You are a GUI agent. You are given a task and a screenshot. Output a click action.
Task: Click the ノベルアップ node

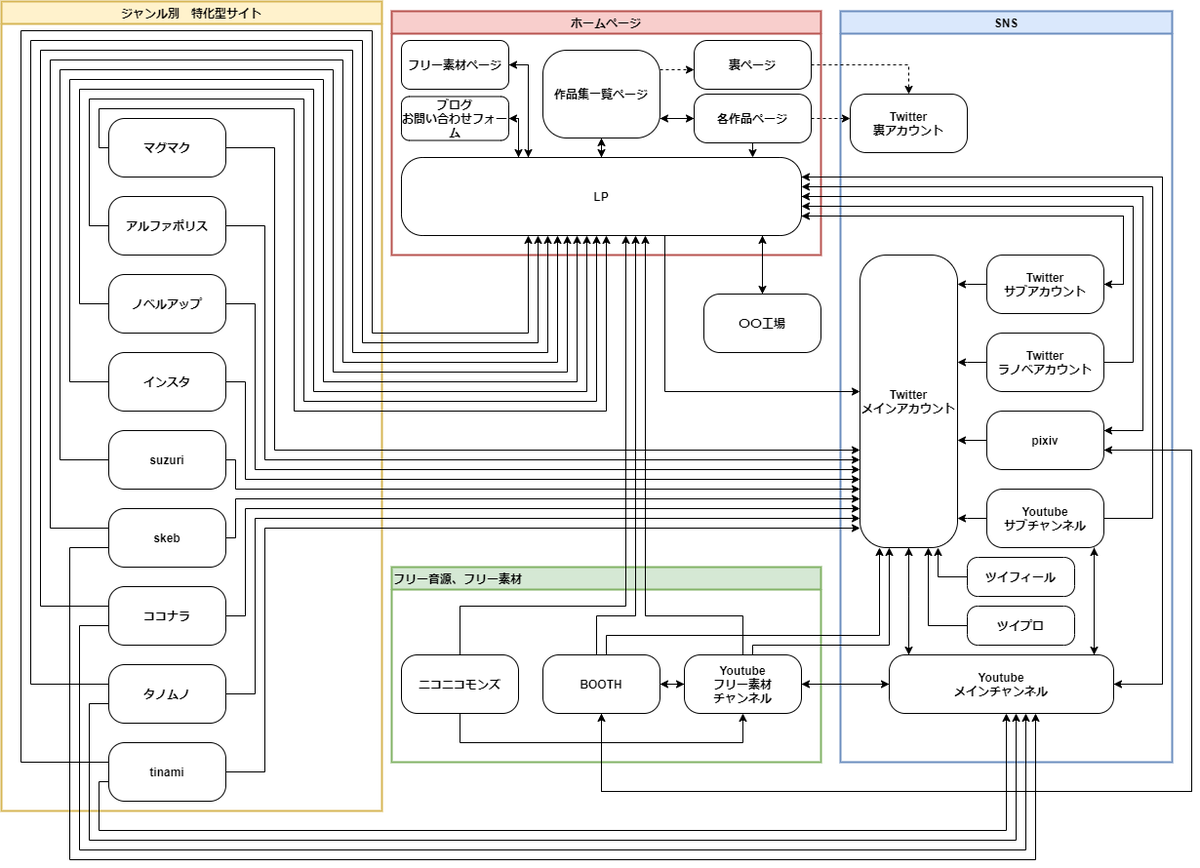167,304
